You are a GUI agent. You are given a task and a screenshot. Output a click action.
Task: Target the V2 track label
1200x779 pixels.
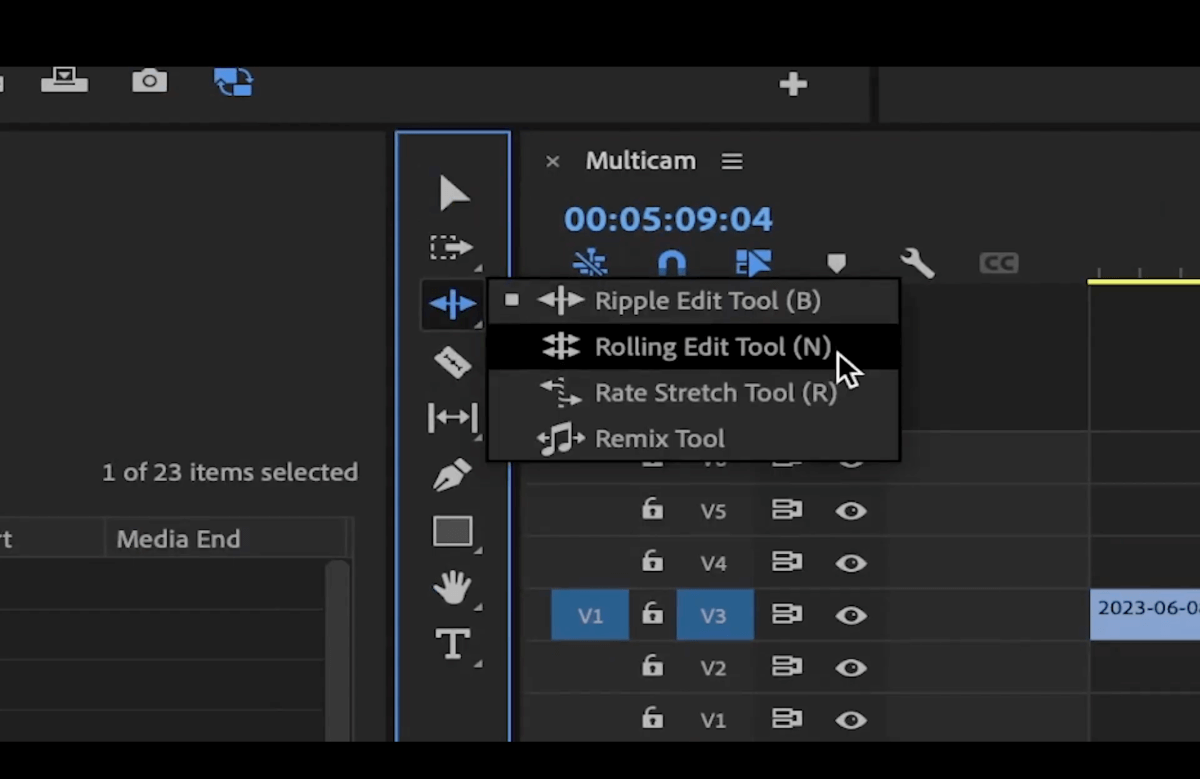713,667
